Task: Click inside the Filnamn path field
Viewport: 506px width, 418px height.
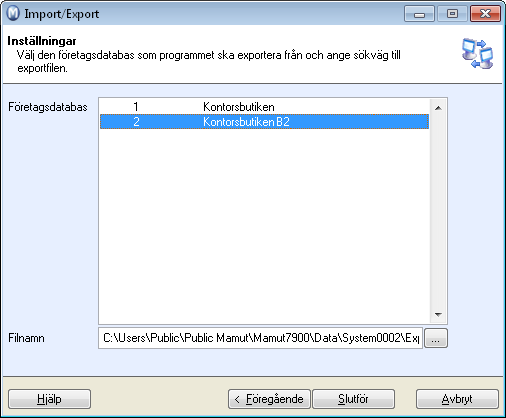Action: (260, 338)
